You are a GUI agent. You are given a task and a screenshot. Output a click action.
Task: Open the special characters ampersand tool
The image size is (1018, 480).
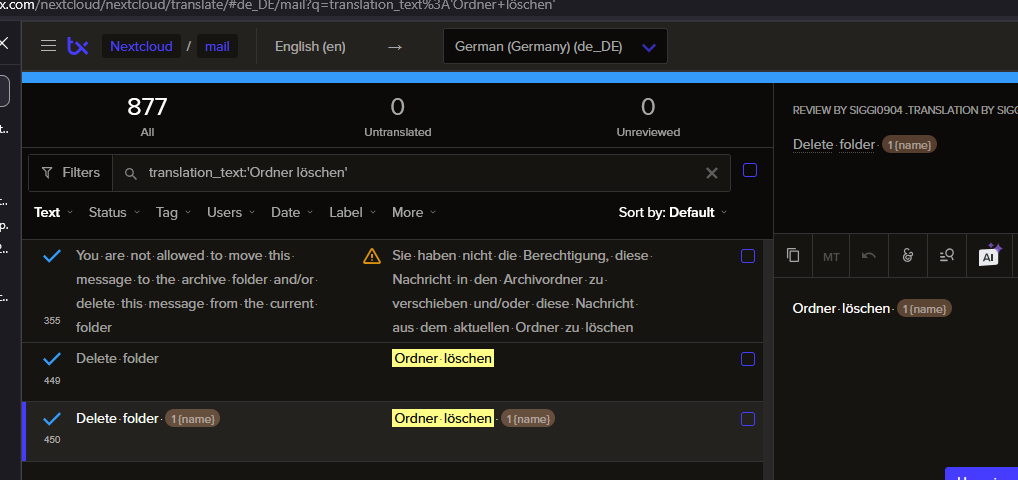click(x=908, y=256)
